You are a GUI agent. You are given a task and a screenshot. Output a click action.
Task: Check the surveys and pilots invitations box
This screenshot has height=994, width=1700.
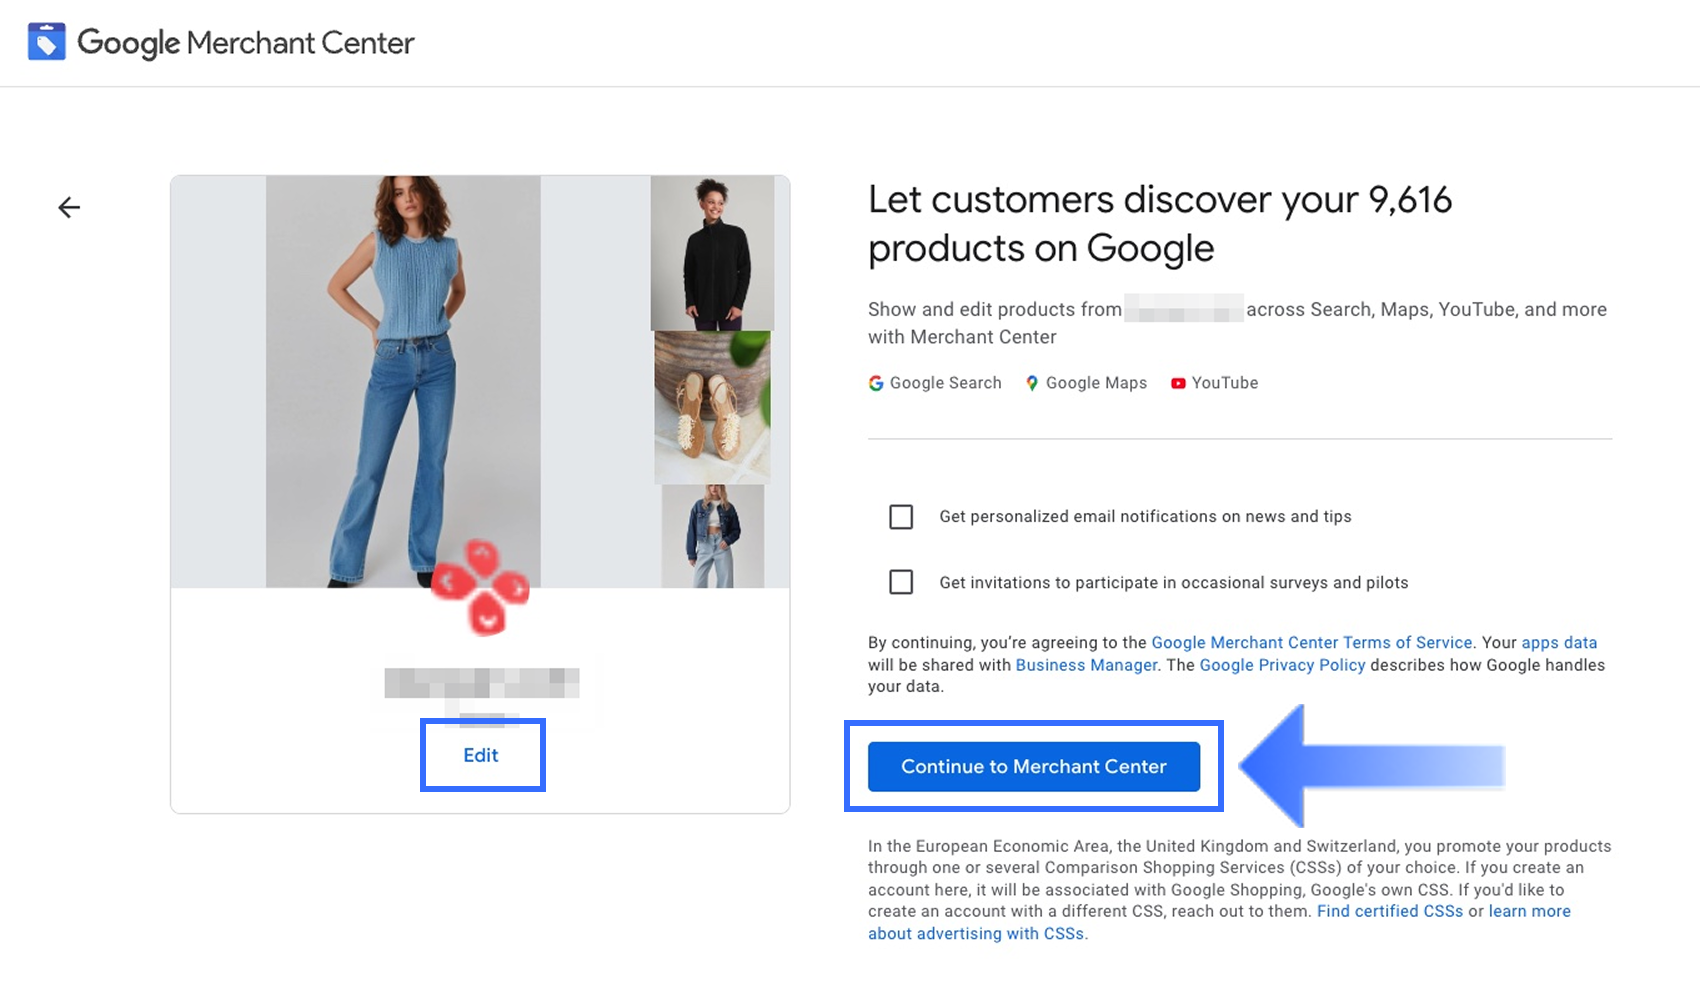pos(901,582)
